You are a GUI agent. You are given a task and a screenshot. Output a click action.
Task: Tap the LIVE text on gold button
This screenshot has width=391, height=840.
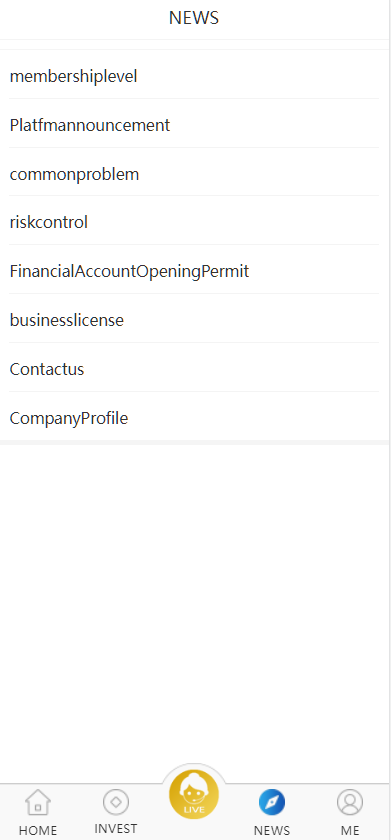click(194, 809)
